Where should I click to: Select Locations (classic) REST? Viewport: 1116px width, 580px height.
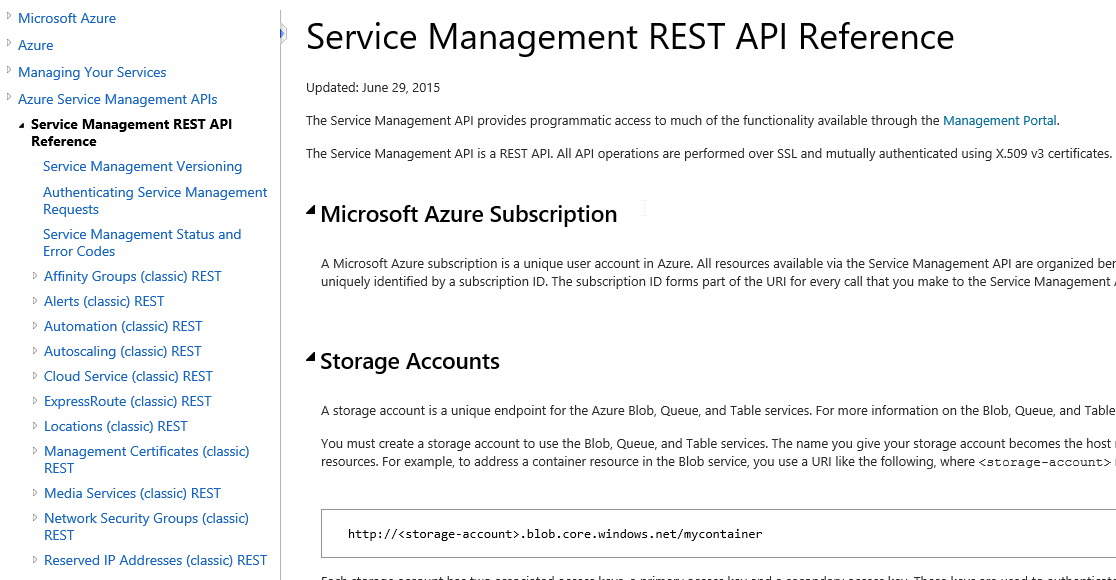[115, 426]
